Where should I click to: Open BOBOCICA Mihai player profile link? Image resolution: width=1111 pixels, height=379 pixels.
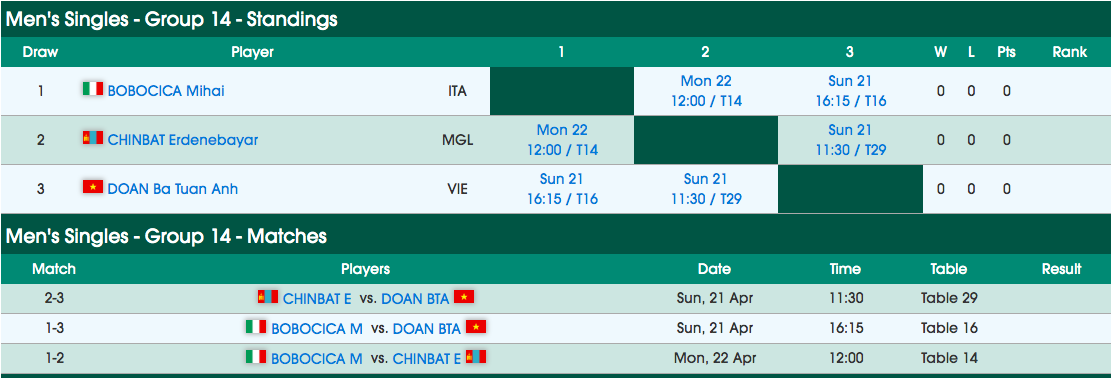pyautogui.click(x=167, y=91)
